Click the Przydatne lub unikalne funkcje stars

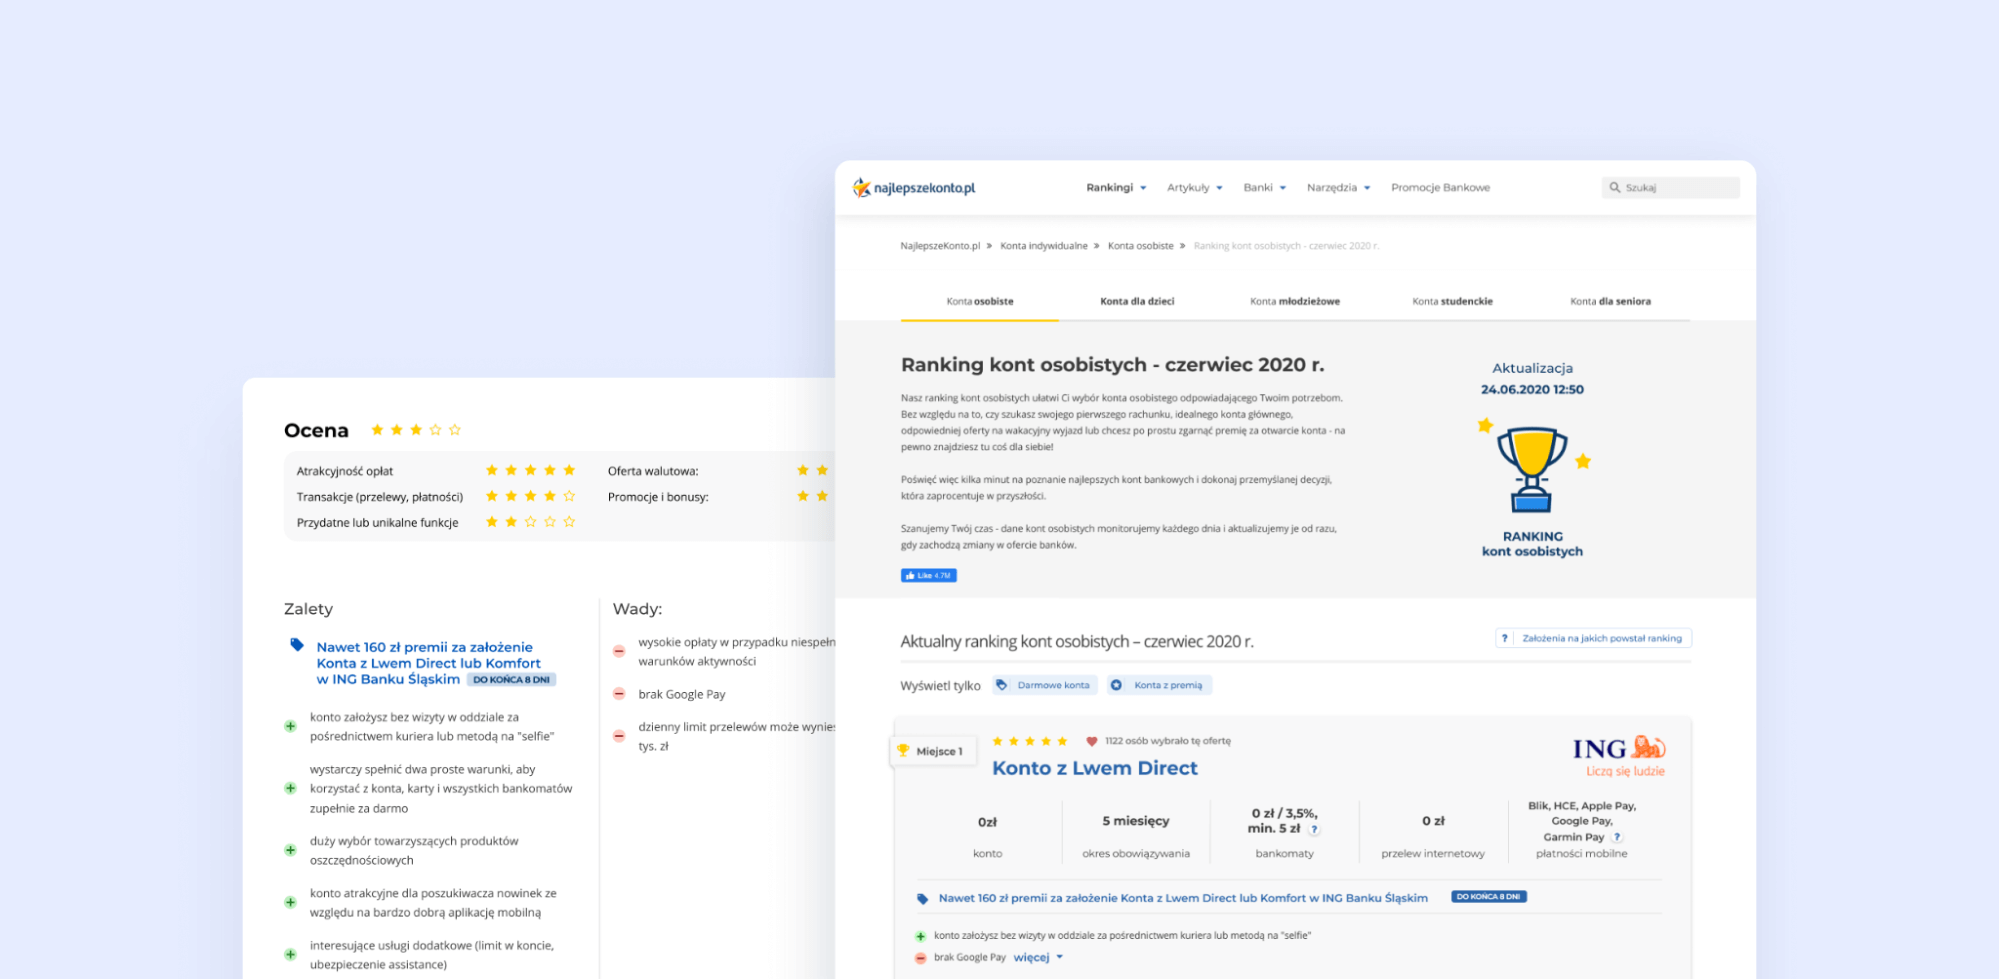[x=530, y=522]
